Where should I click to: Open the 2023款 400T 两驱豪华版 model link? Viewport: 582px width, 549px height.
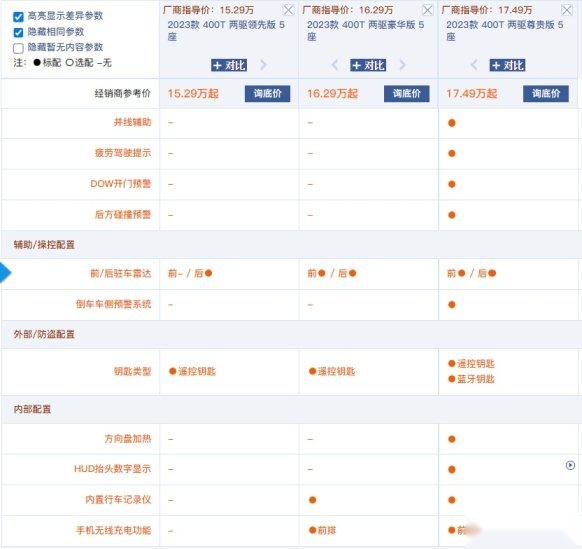point(365,30)
